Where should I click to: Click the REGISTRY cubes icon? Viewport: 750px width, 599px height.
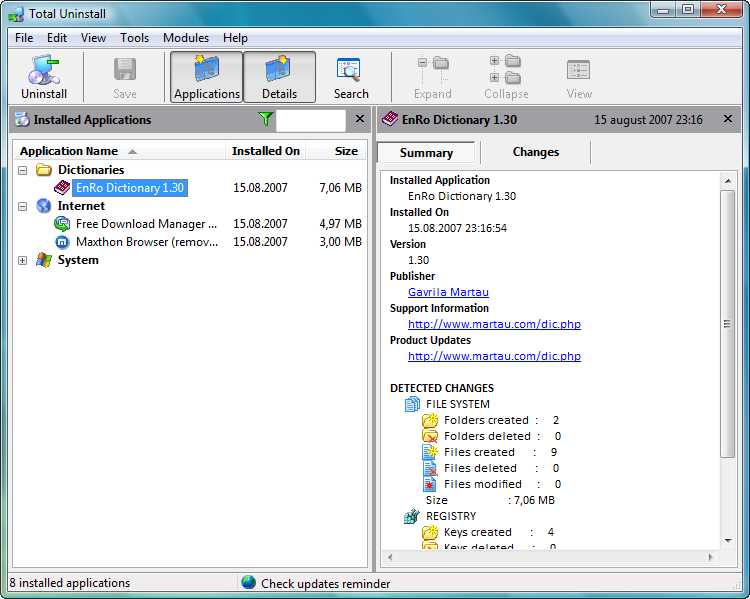point(412,516)
